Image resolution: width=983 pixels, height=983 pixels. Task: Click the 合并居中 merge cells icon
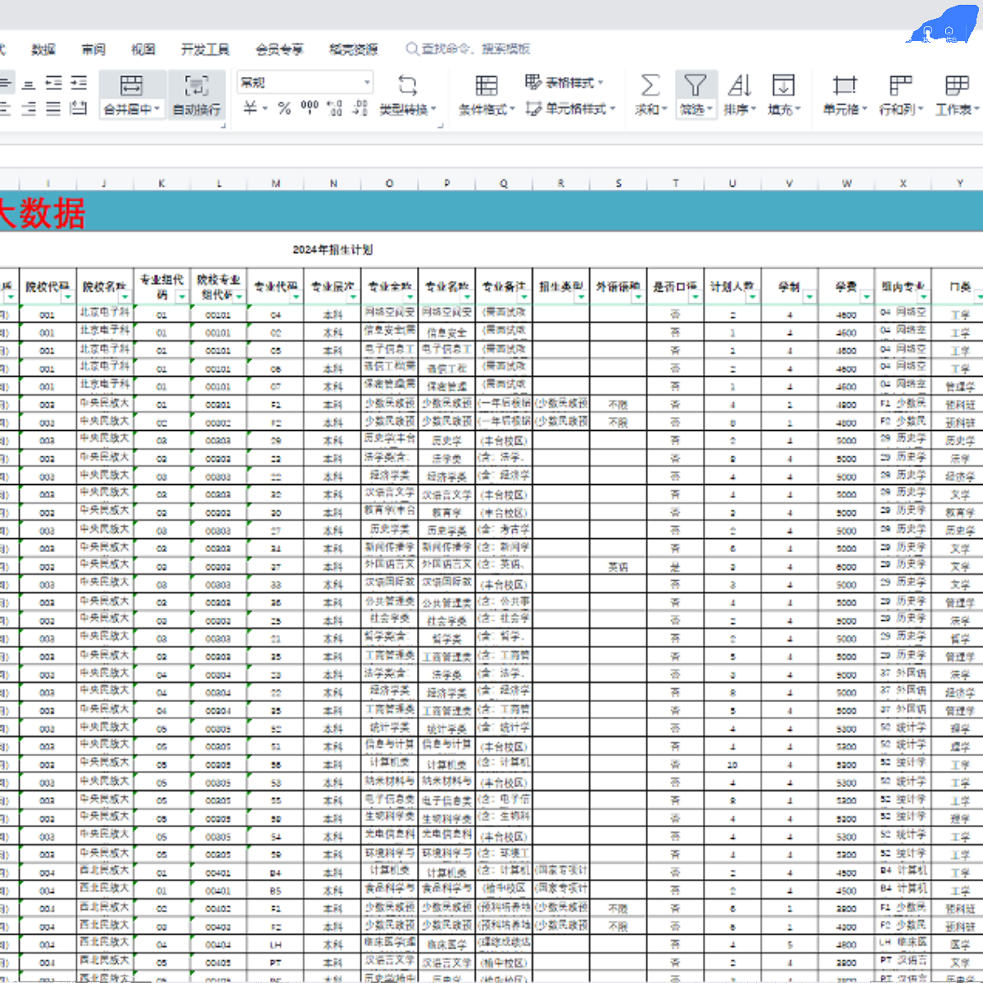coord(132,85)
